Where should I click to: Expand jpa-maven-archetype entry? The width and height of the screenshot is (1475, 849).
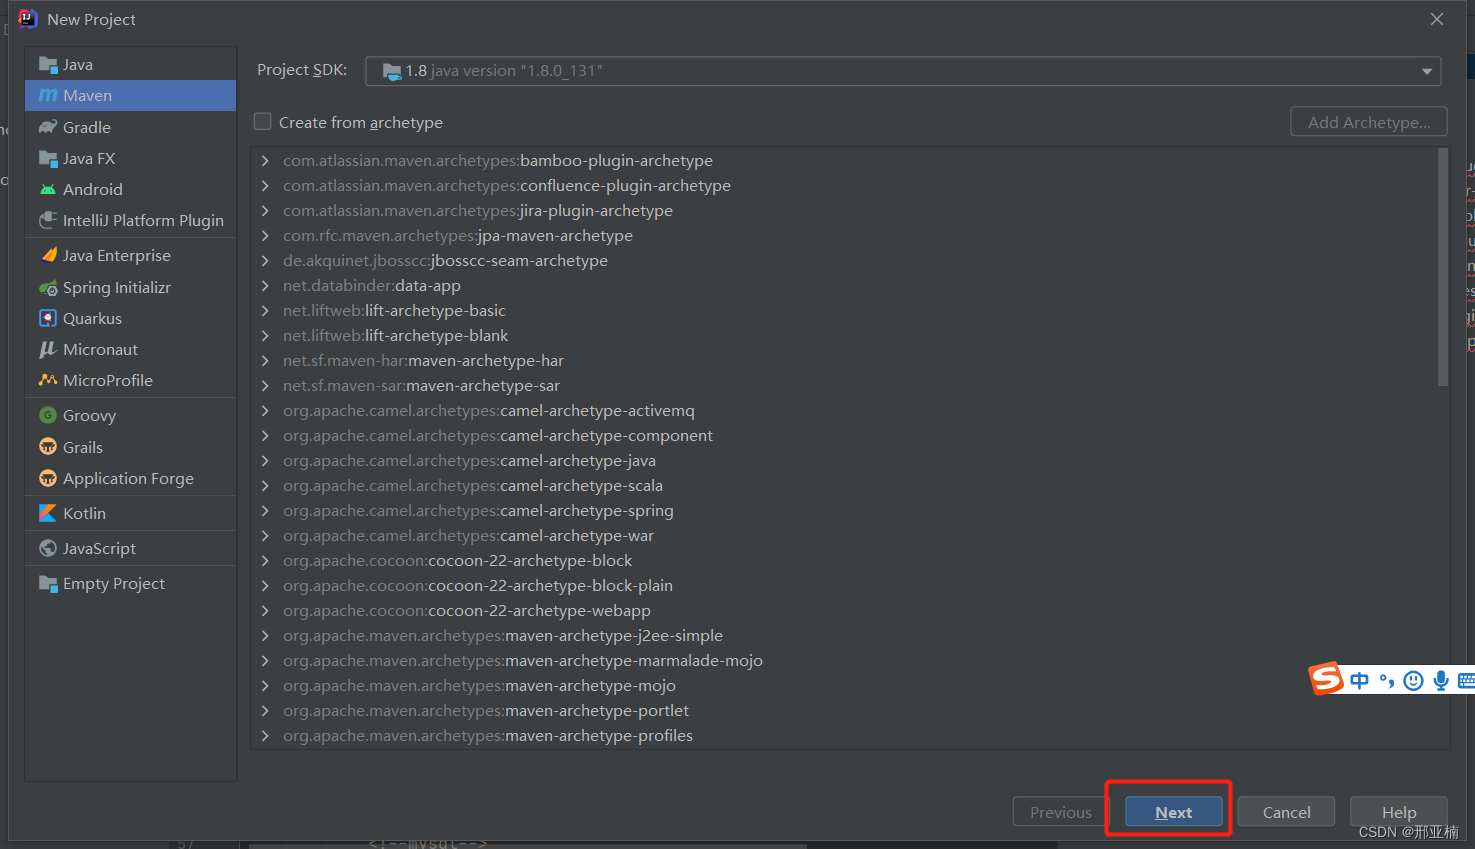265,236
